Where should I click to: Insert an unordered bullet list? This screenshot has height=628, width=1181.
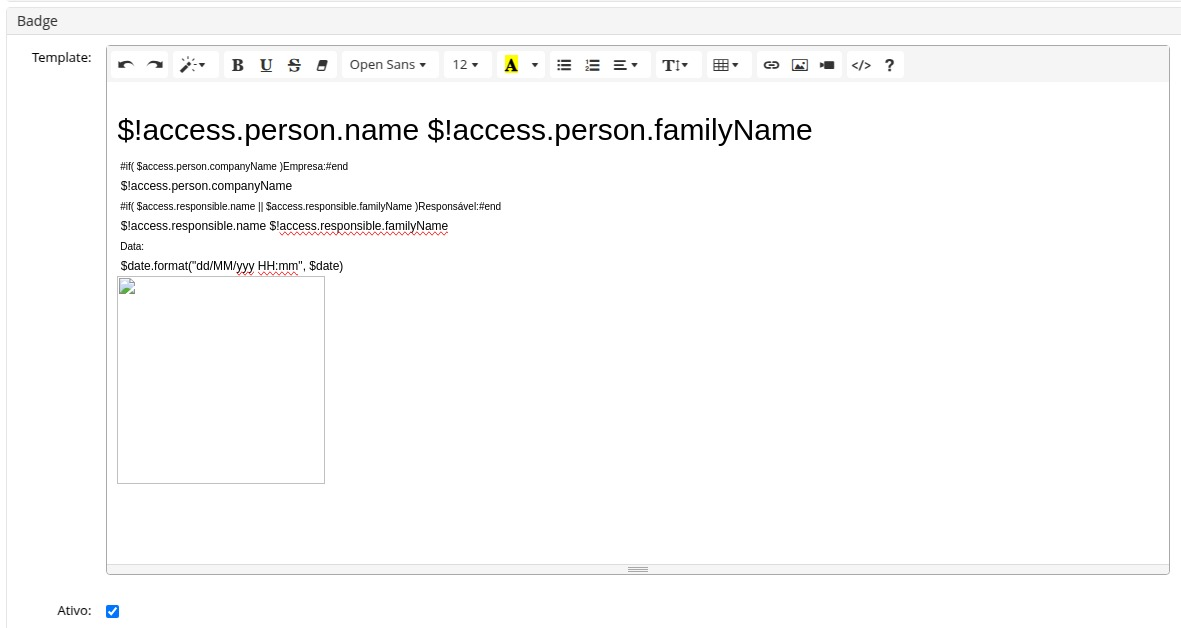point(564,65)
